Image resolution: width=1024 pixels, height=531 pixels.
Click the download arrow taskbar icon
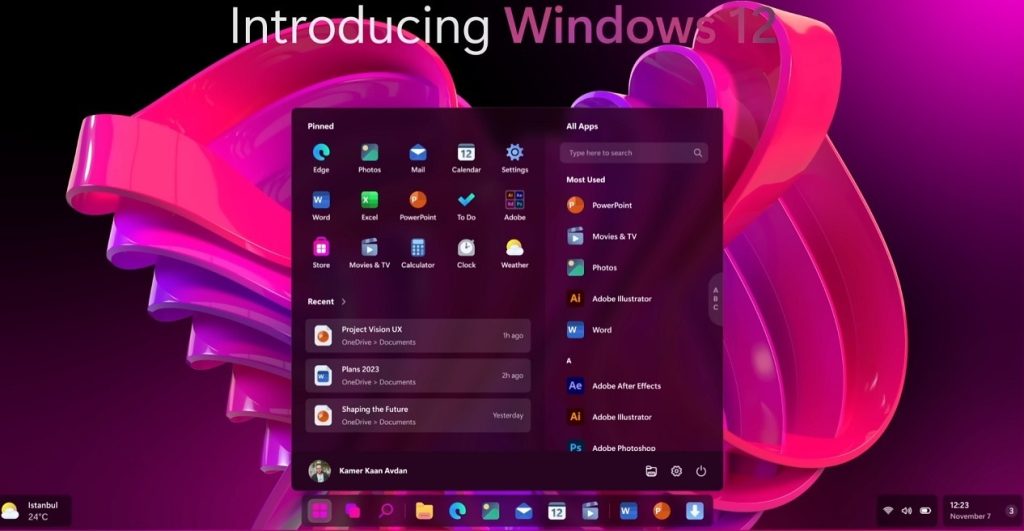(695, 511)
